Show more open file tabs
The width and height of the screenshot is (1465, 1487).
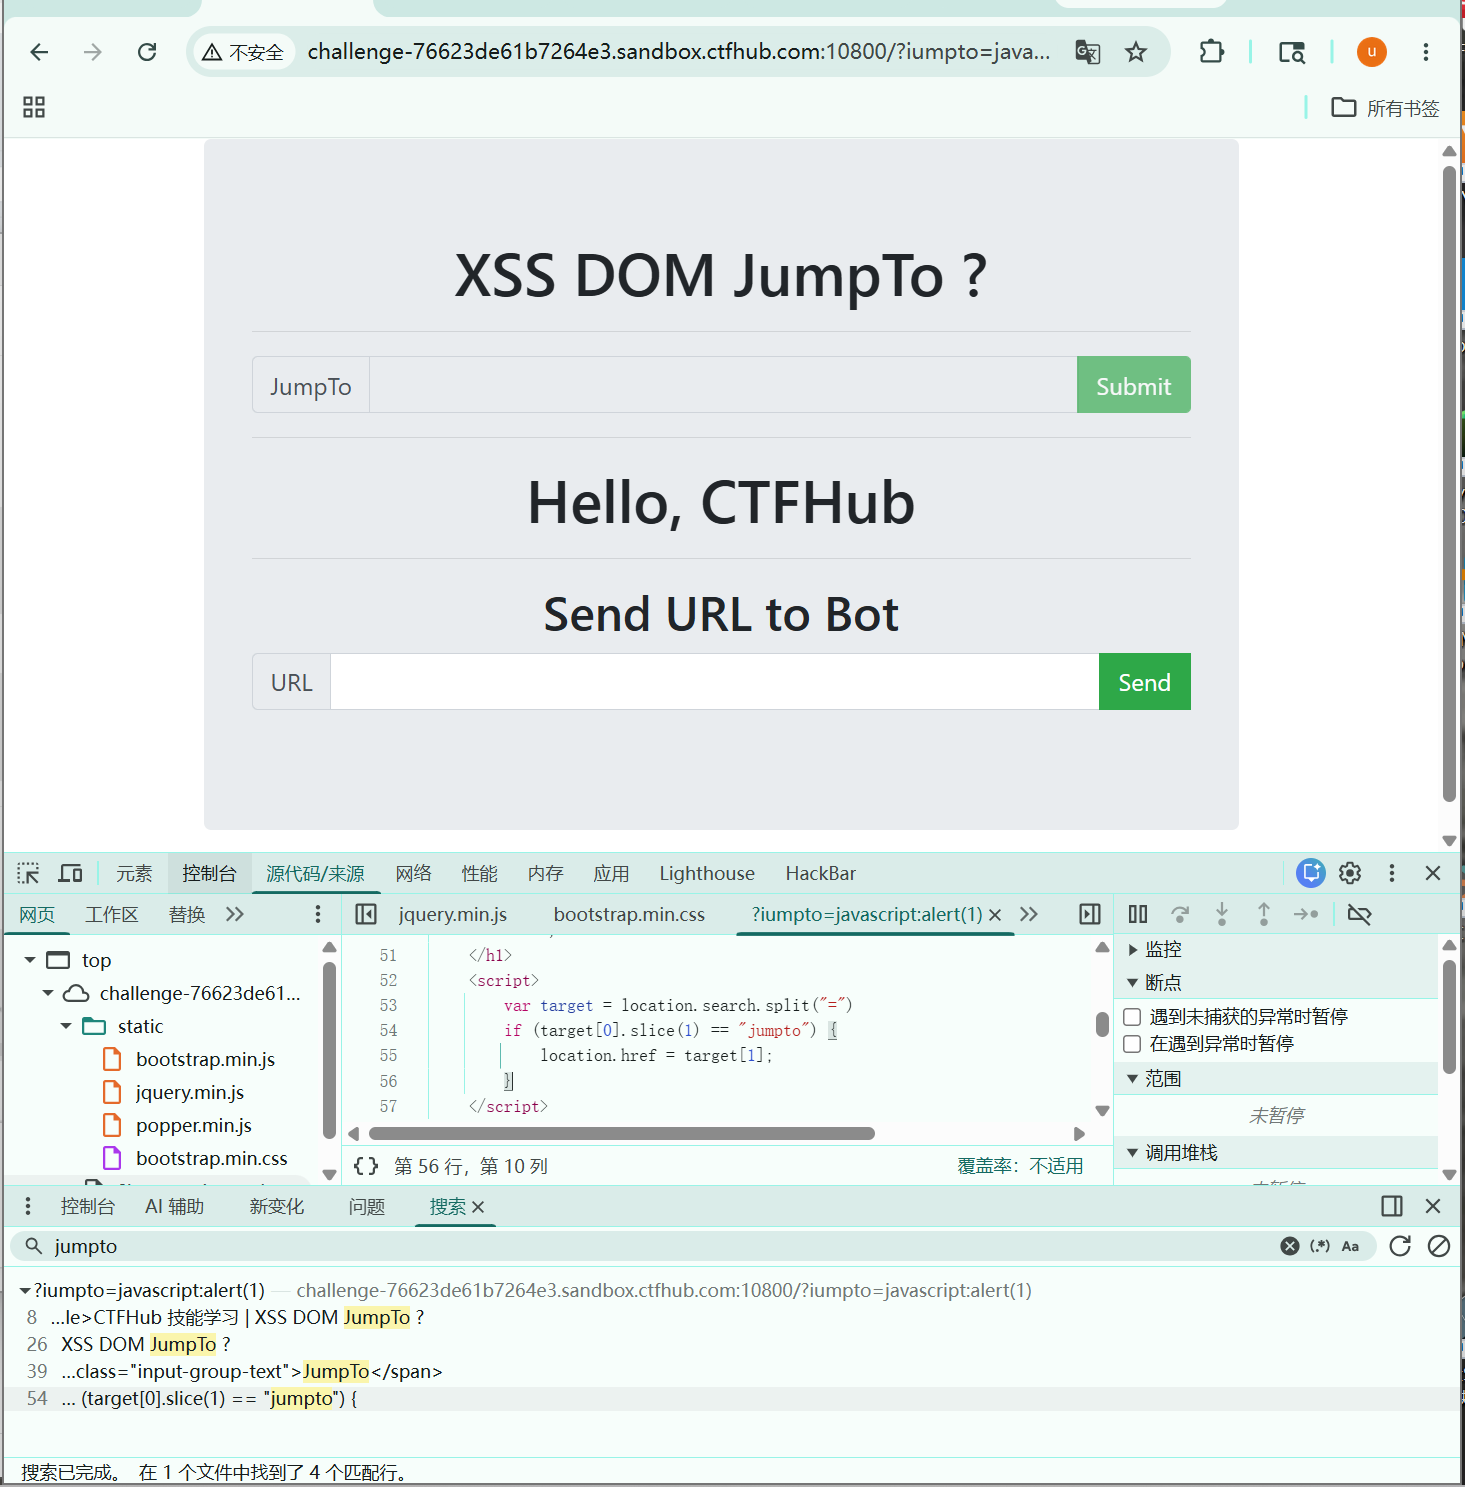pyautogui.click(x=1029, y=914)
